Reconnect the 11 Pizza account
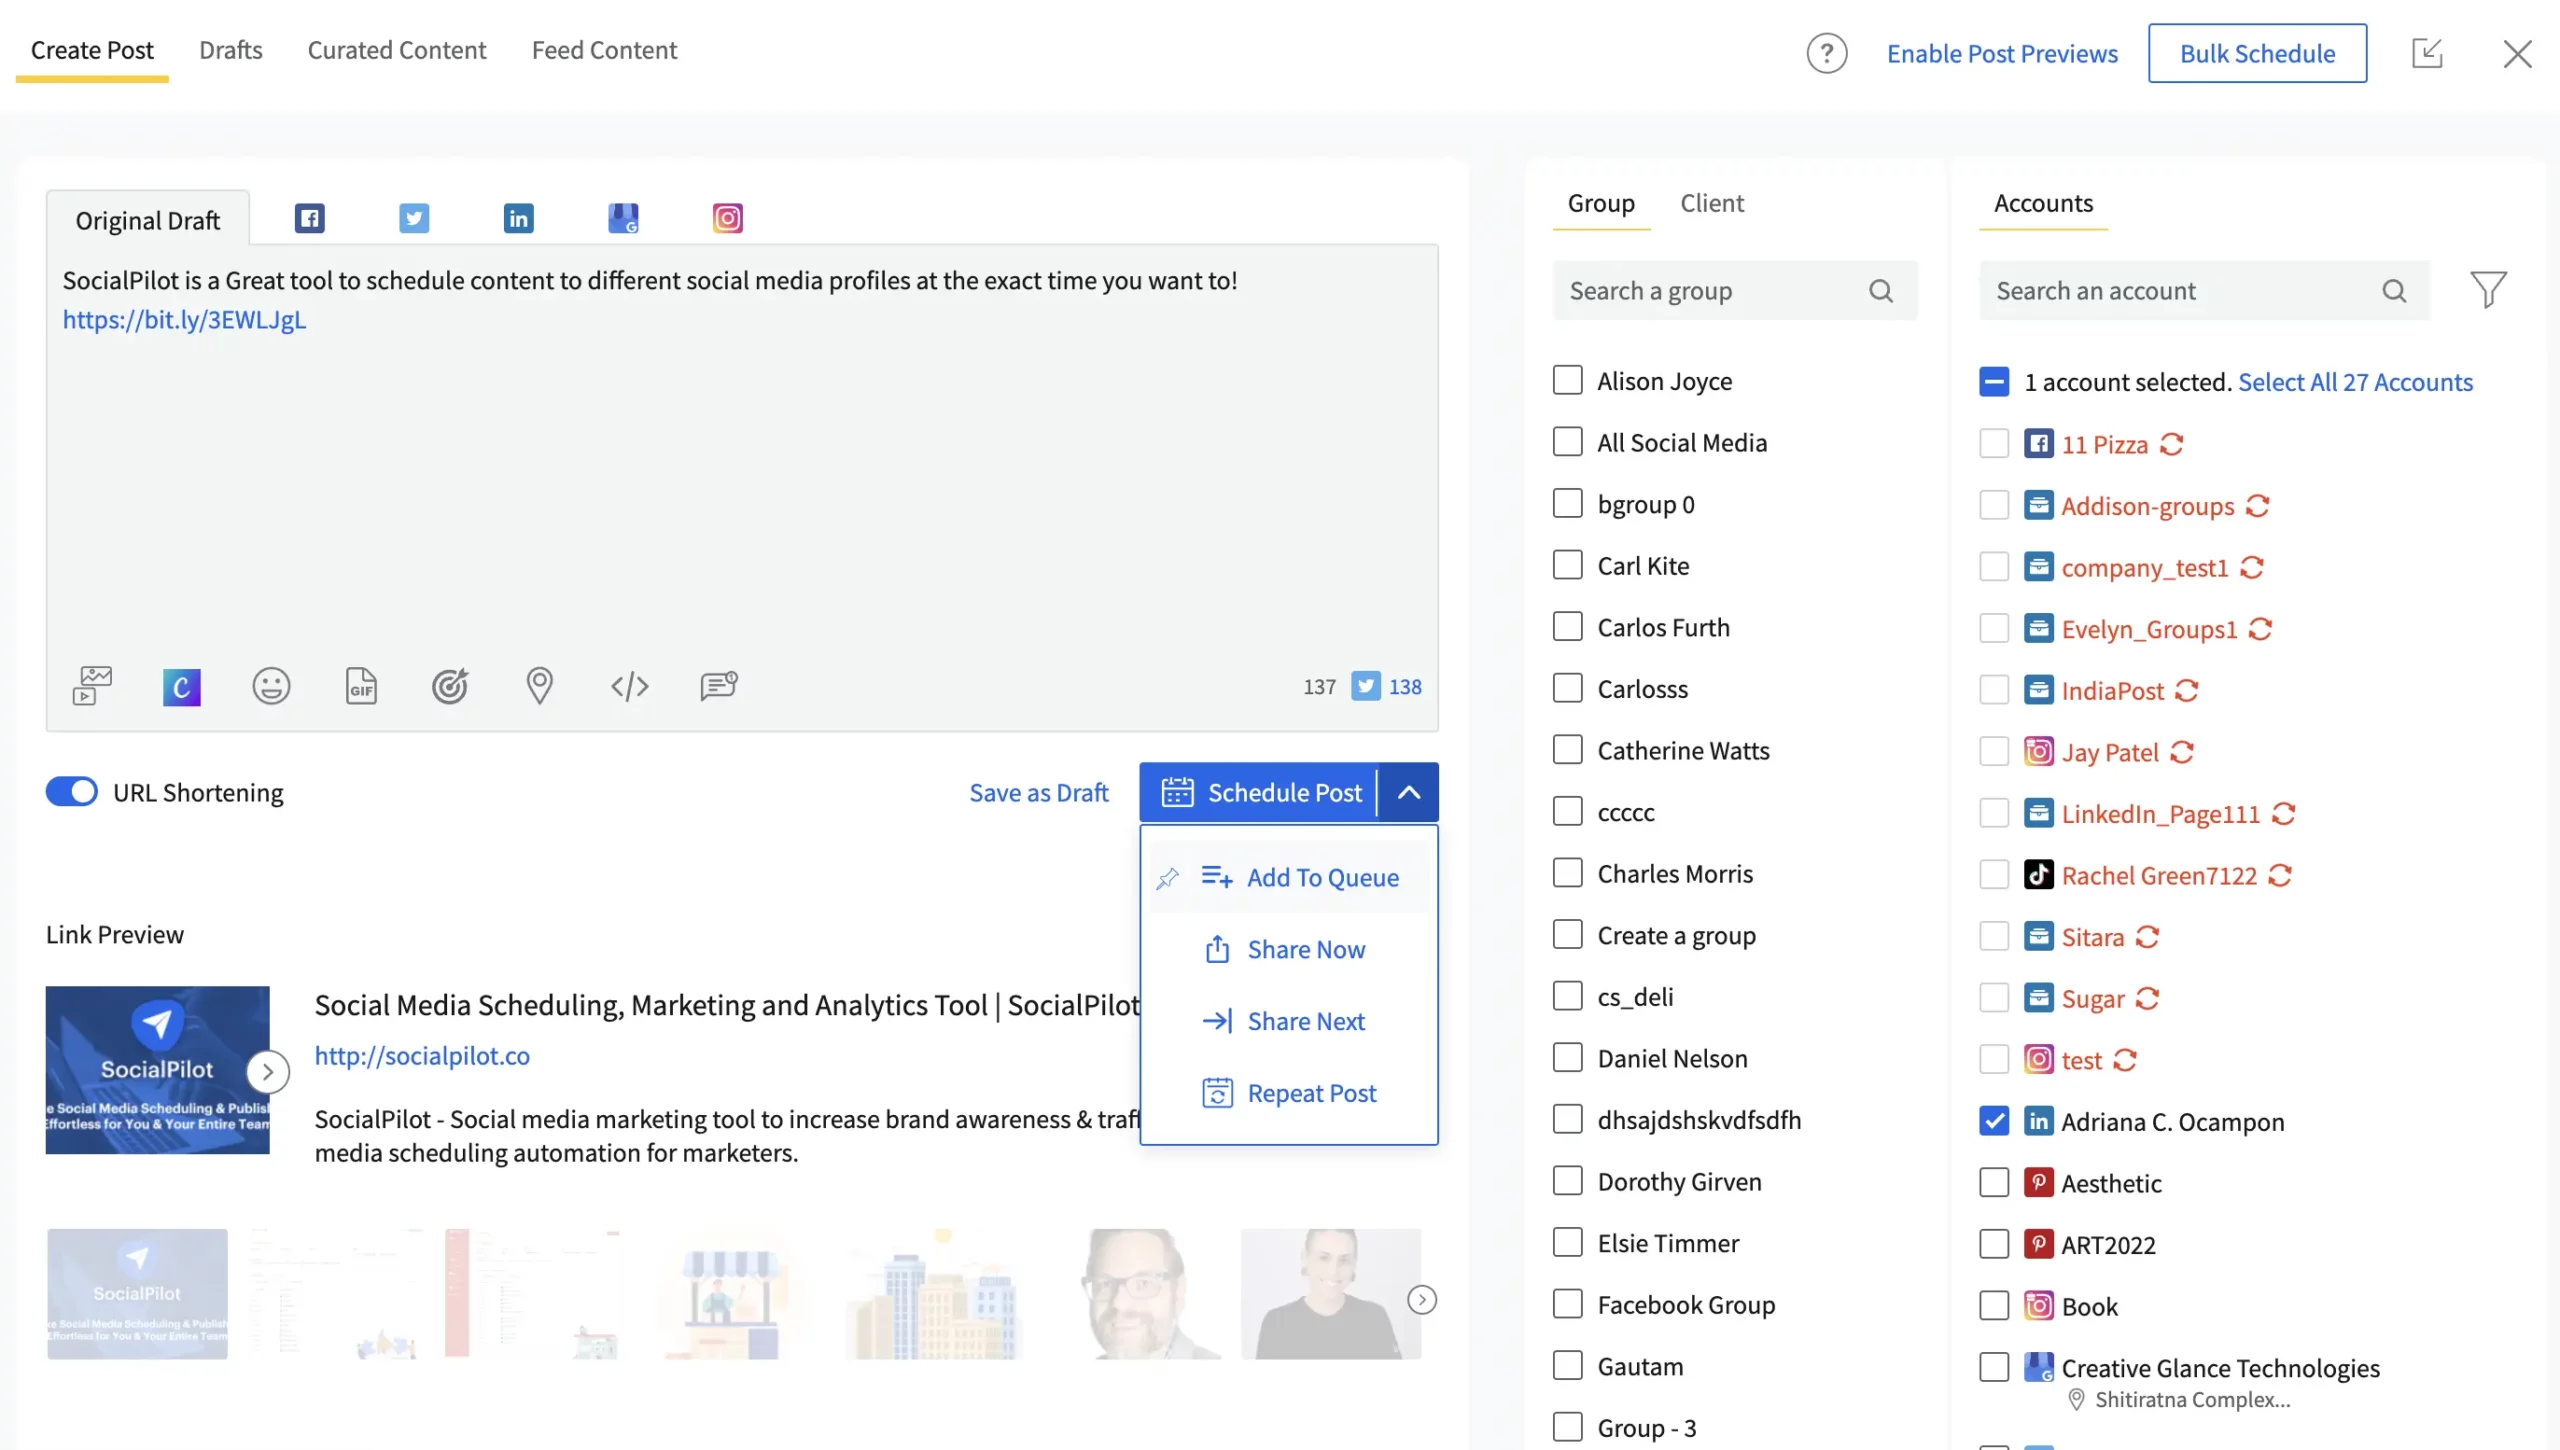Image resolution: width=2560 pixels, height=1450 pixels. click(x=2171, y=444)
